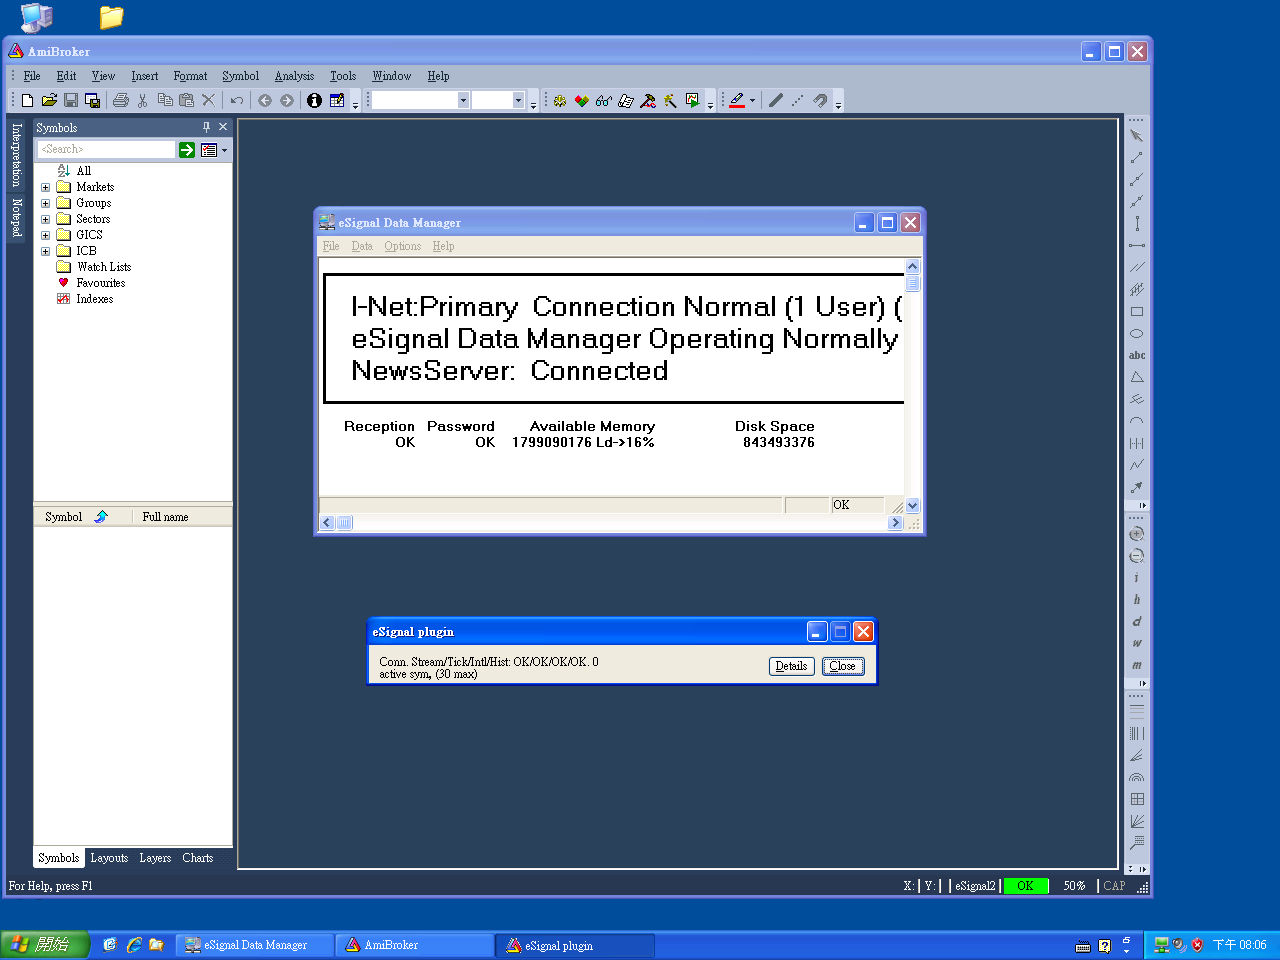The height and width of the screenshot is (960, 1280).
Task: Switch to the Layouts tab
Action: [x=109, y=858]
